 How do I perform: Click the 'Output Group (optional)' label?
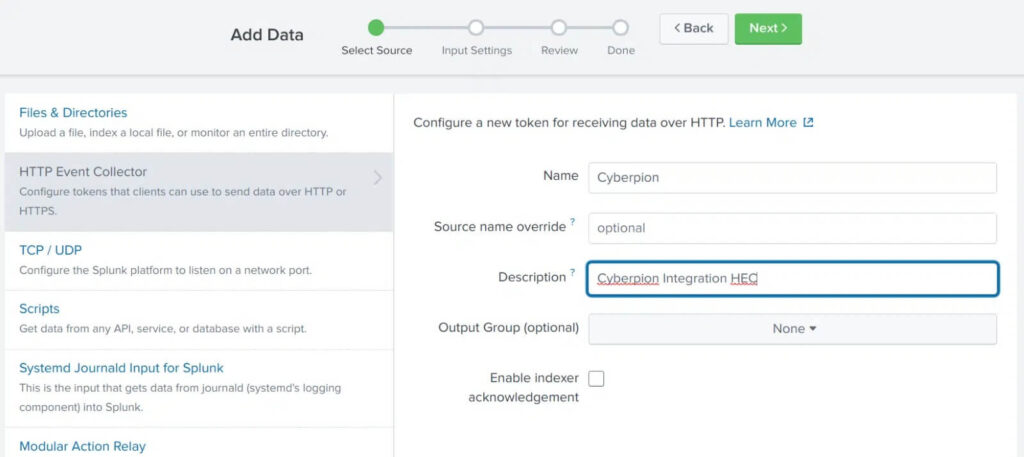point(509,328)
